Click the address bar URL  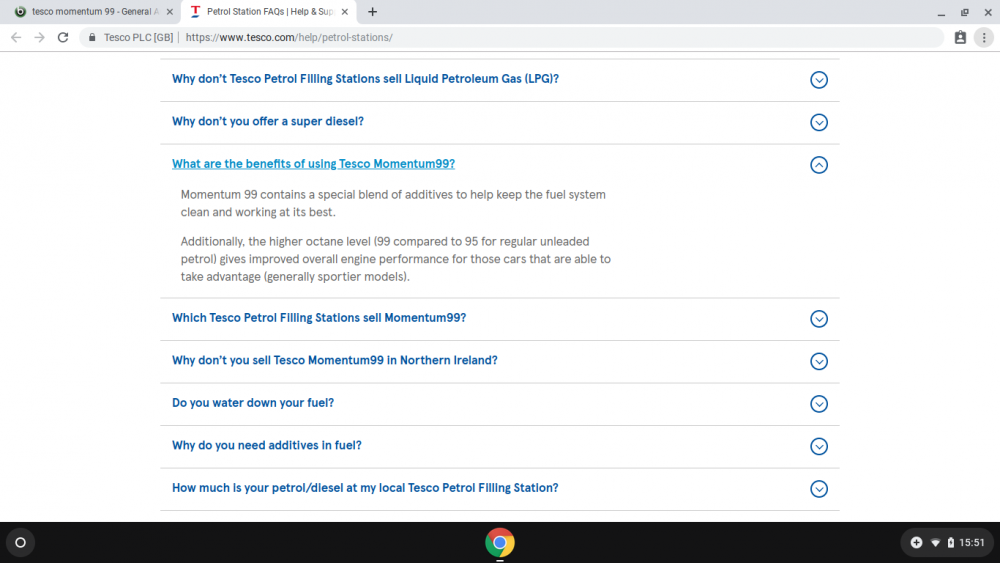coord(289,38)
